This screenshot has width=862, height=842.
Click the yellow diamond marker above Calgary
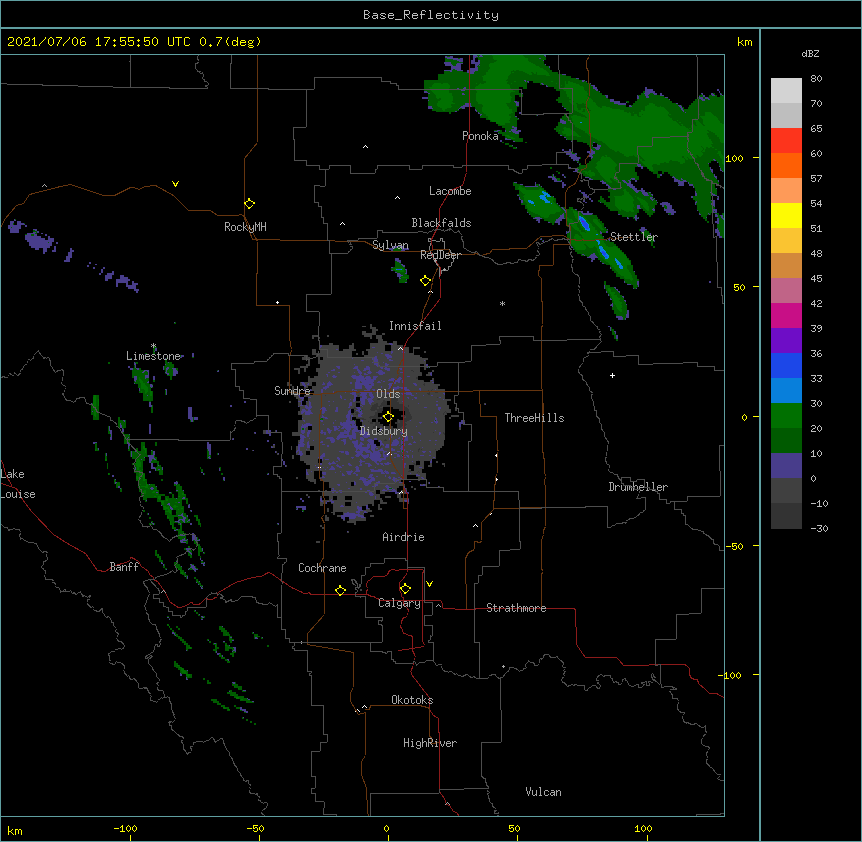tap(405, 589)
